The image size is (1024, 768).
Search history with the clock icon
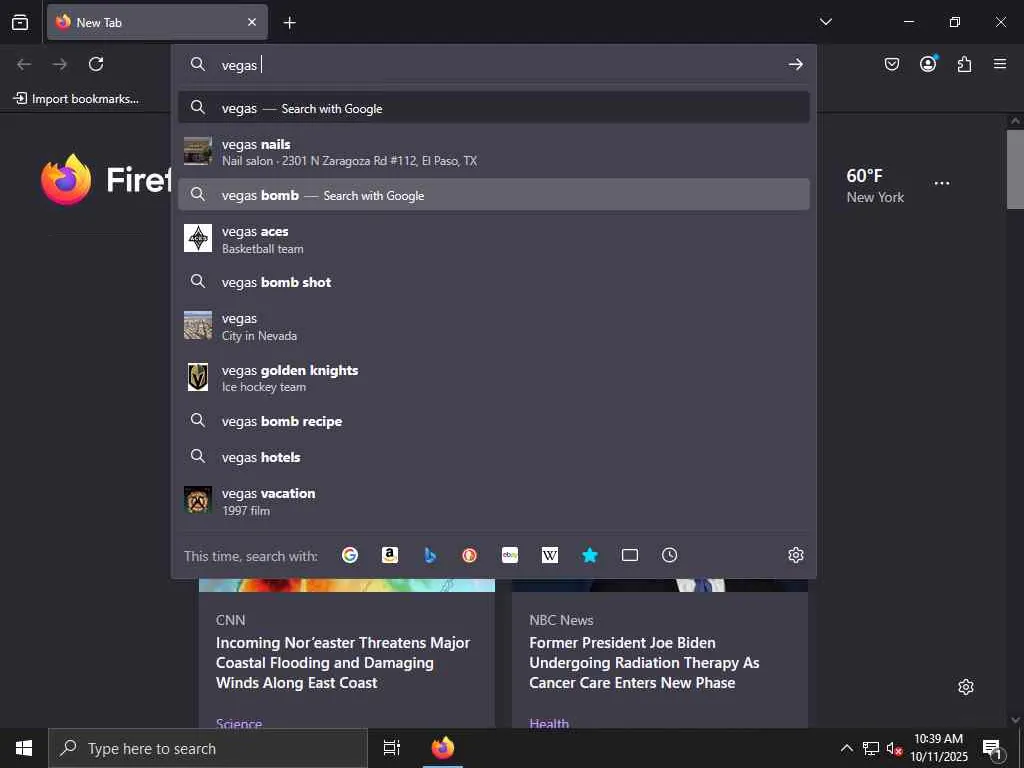[669, 555]
